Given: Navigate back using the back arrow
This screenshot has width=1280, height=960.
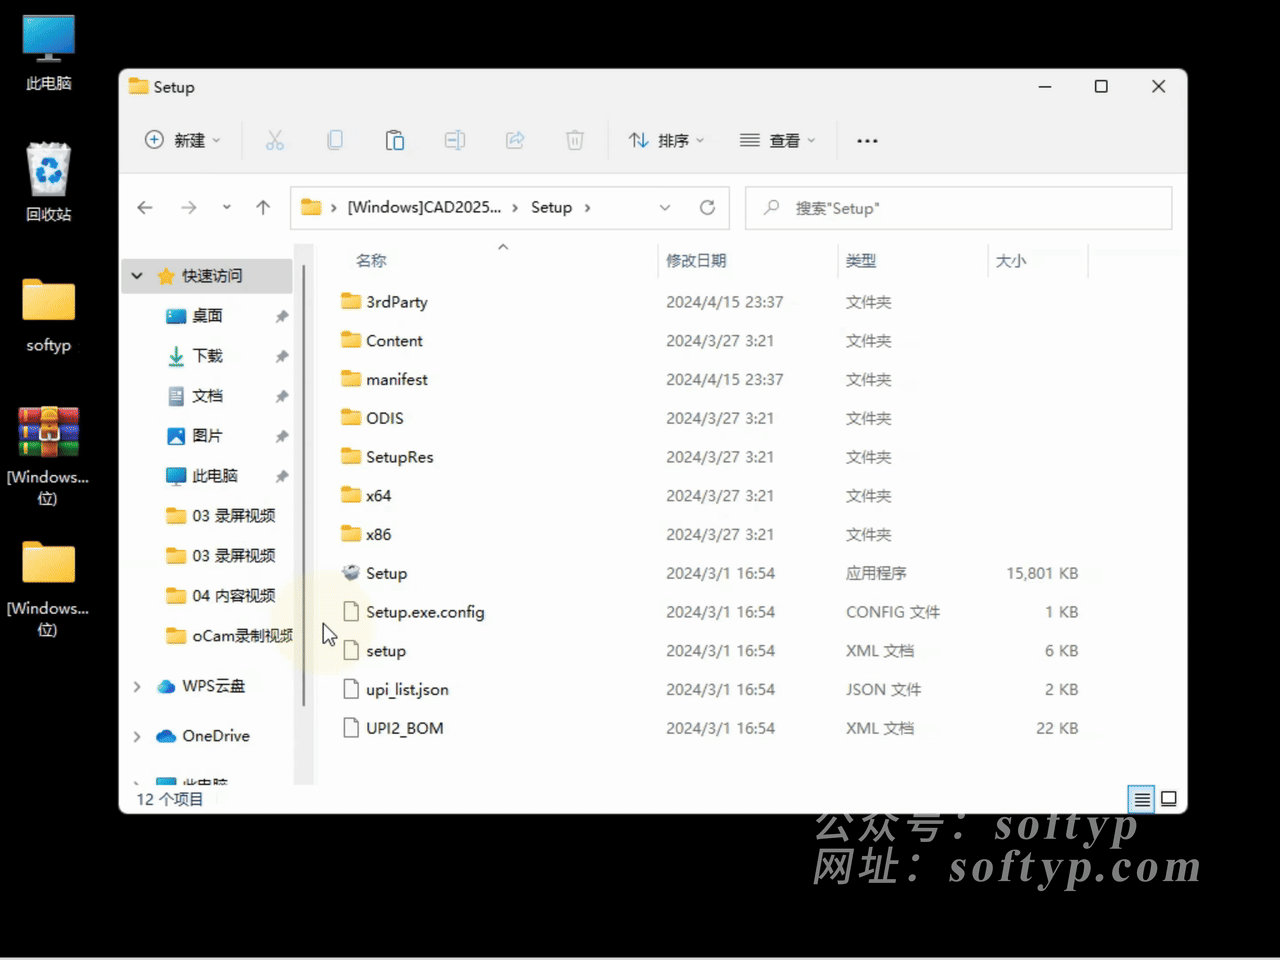Looking at the screenshot, I should pyautogui.click(x=144, y=207).
